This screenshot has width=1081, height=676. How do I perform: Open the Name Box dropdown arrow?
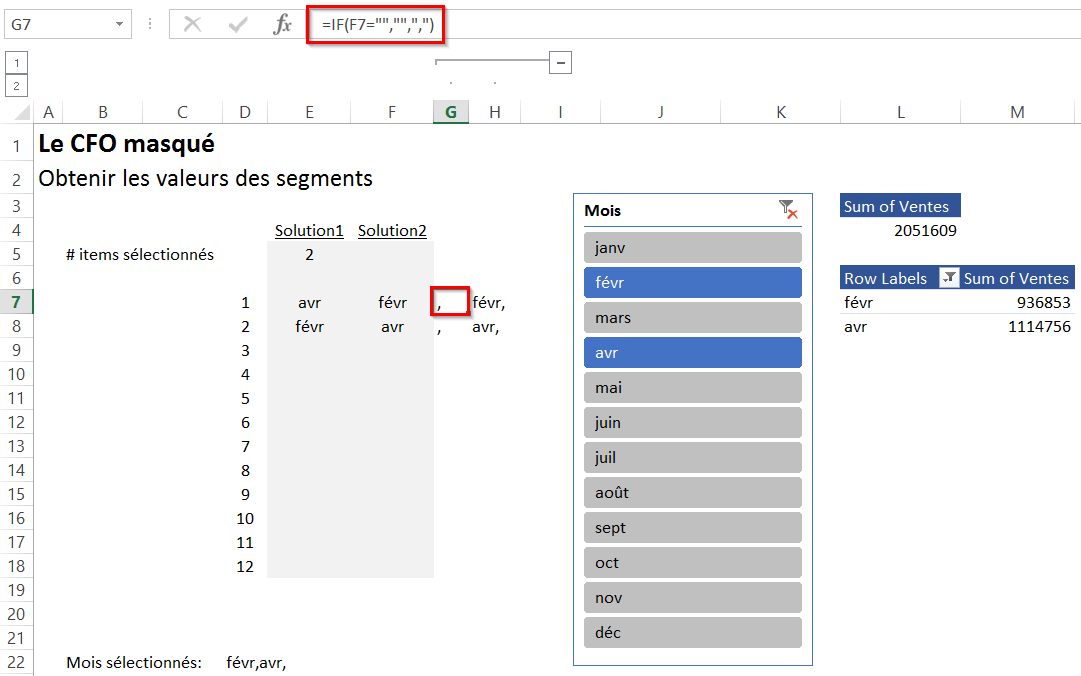[119, 25]
